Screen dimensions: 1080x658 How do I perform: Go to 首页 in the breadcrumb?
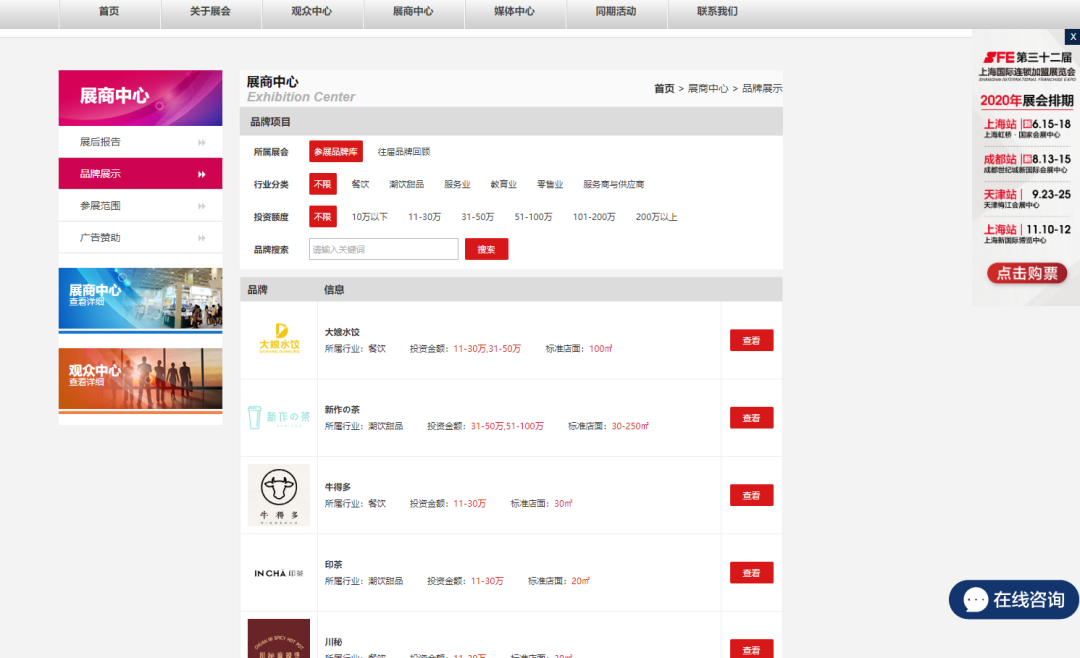(664, 89)
